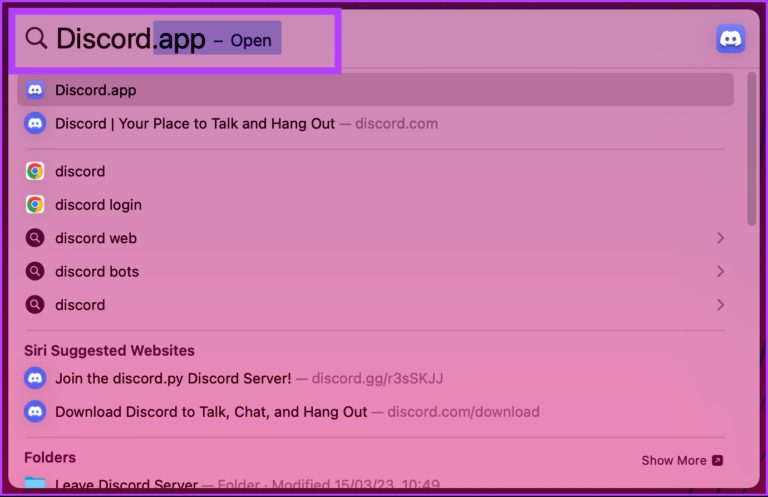Click the results list scrollbar
768x497 pixels.
(x=751, y=149)
